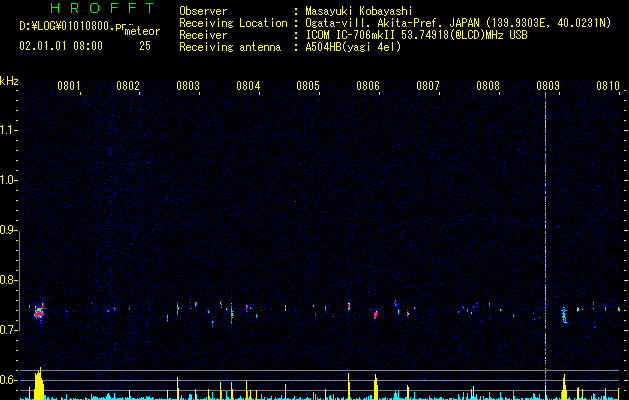Click the 0805 time marker
The image size is (629, 400).
pos(308,86)
